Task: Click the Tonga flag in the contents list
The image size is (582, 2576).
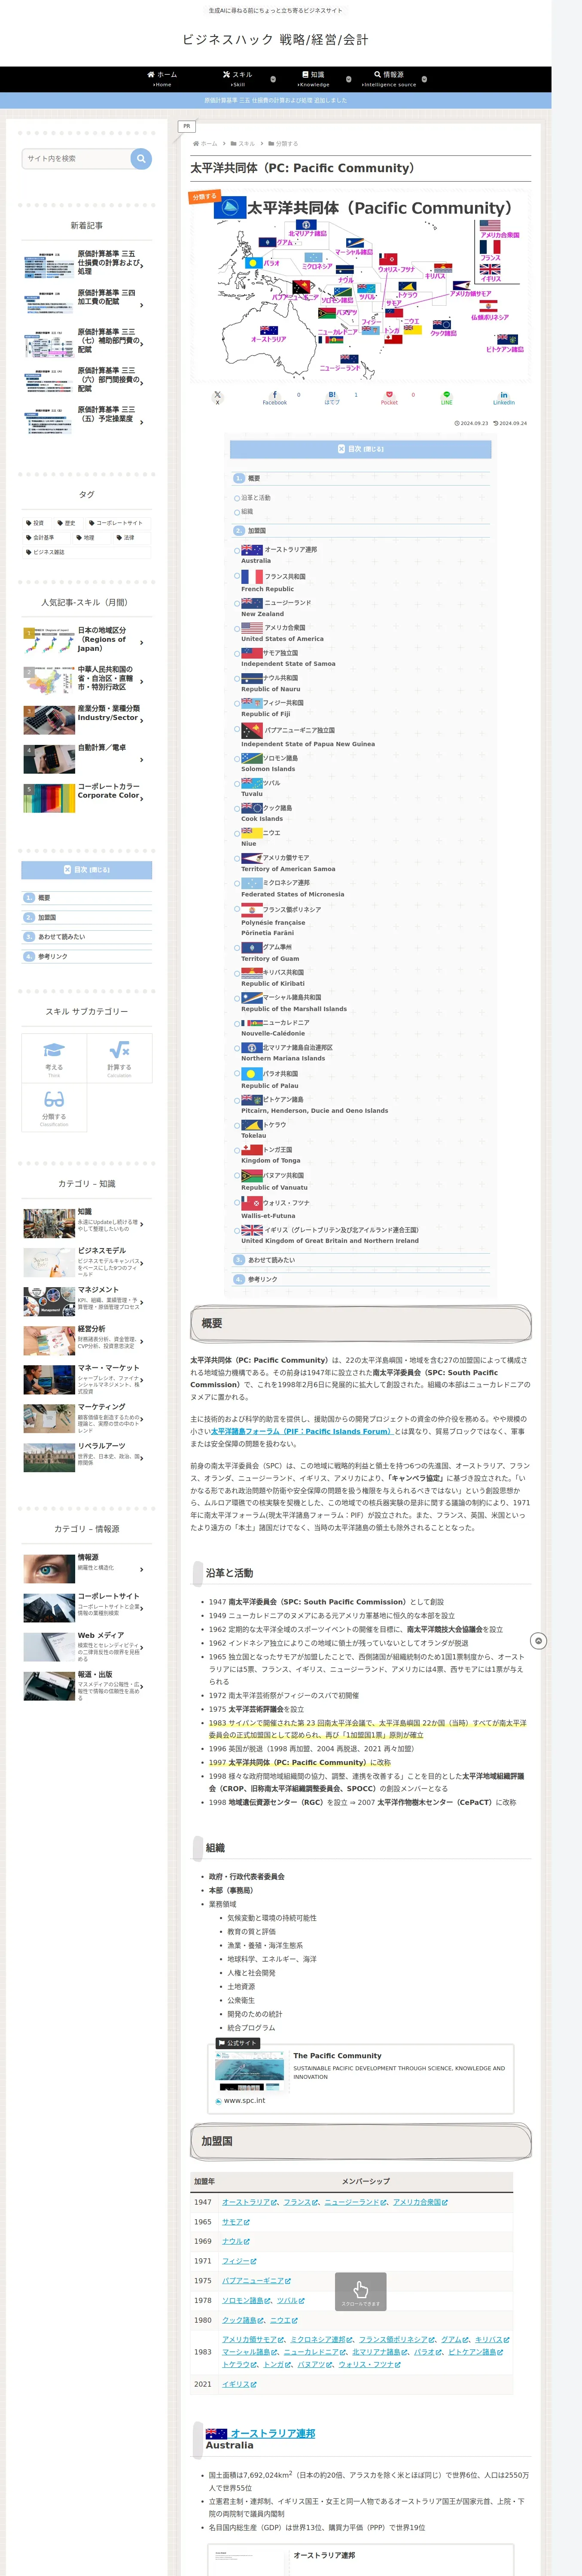Action: pyautogui.click(x=252, y=1150)
